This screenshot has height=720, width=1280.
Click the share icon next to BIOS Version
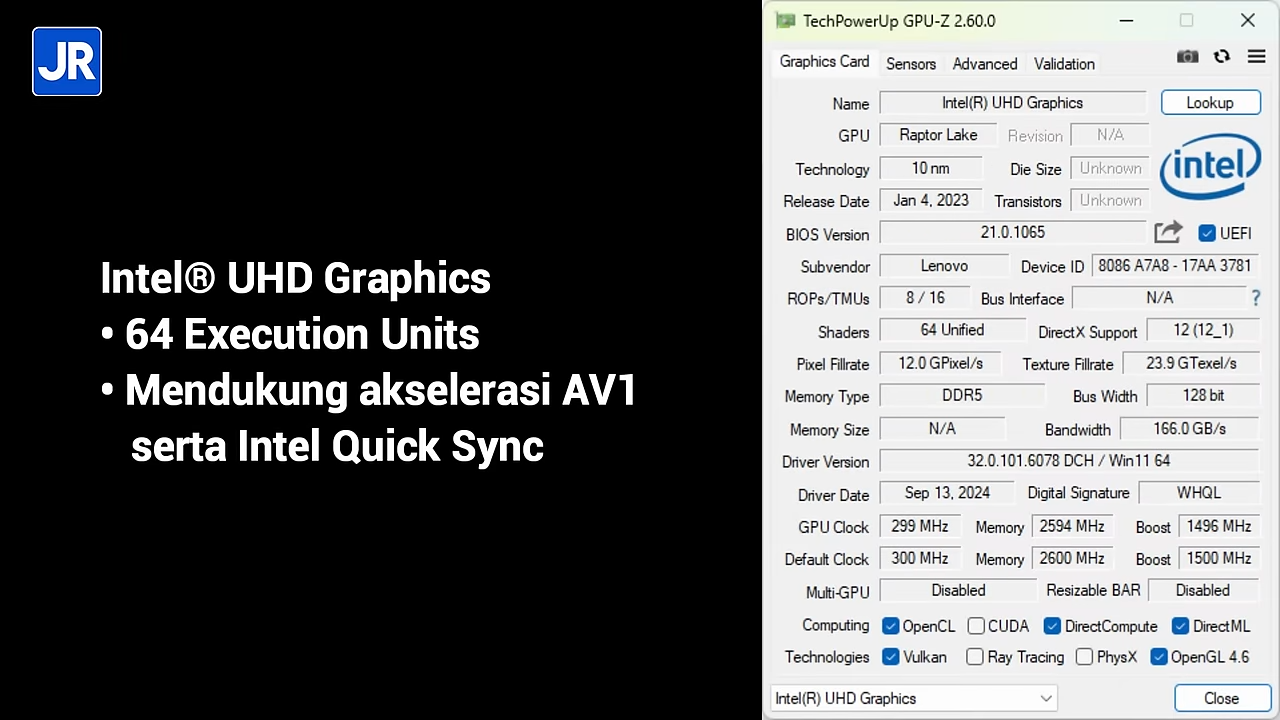click(x=1168, y=232)
